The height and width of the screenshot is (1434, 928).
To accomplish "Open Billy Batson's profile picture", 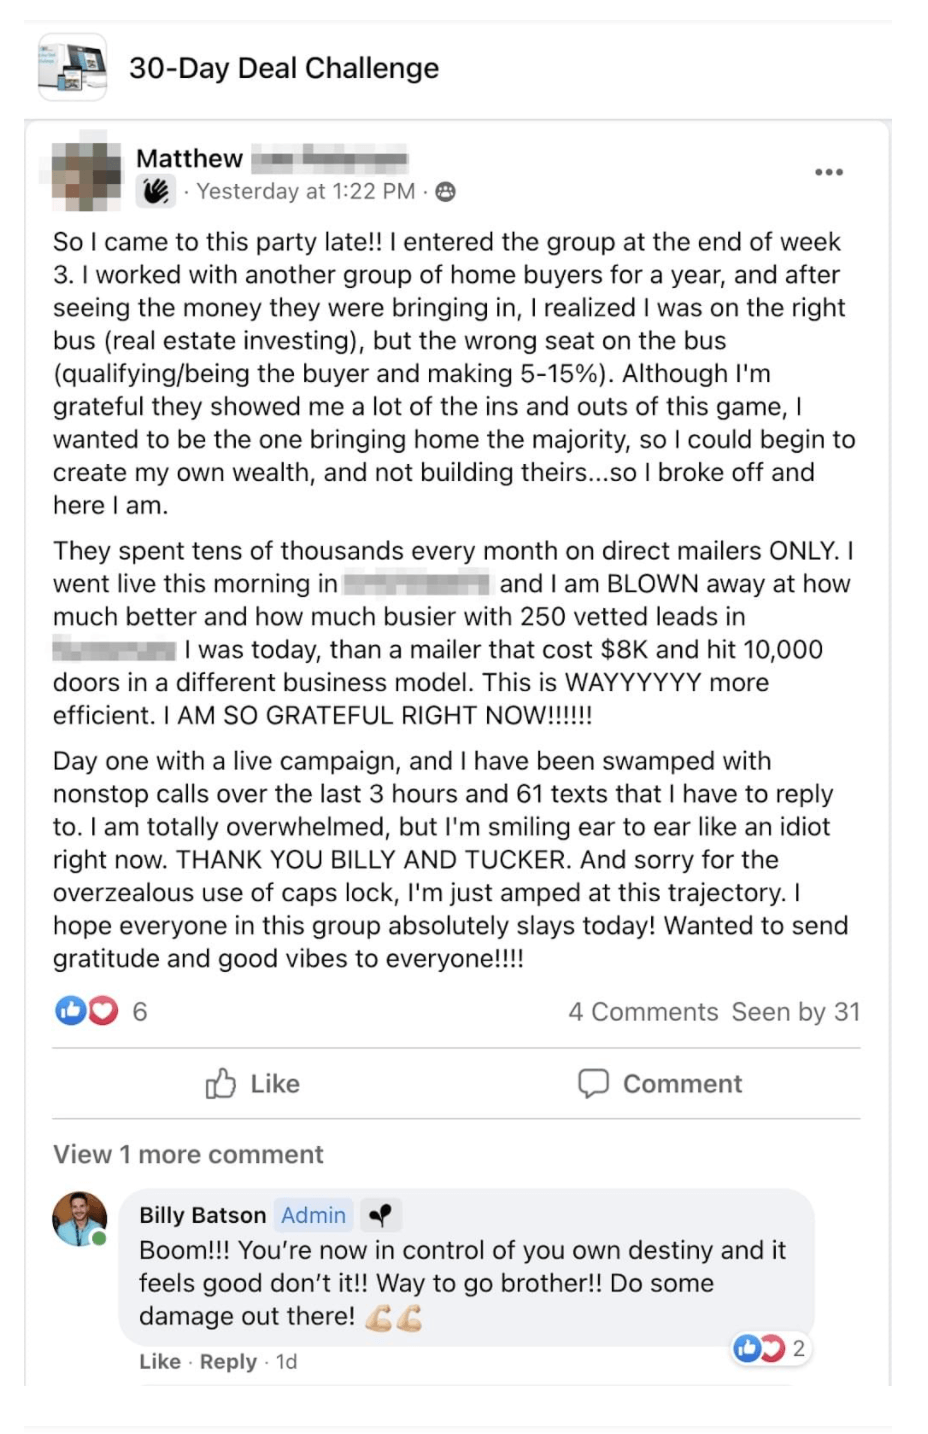I will pyautogui.click(x=79, y=1219).
